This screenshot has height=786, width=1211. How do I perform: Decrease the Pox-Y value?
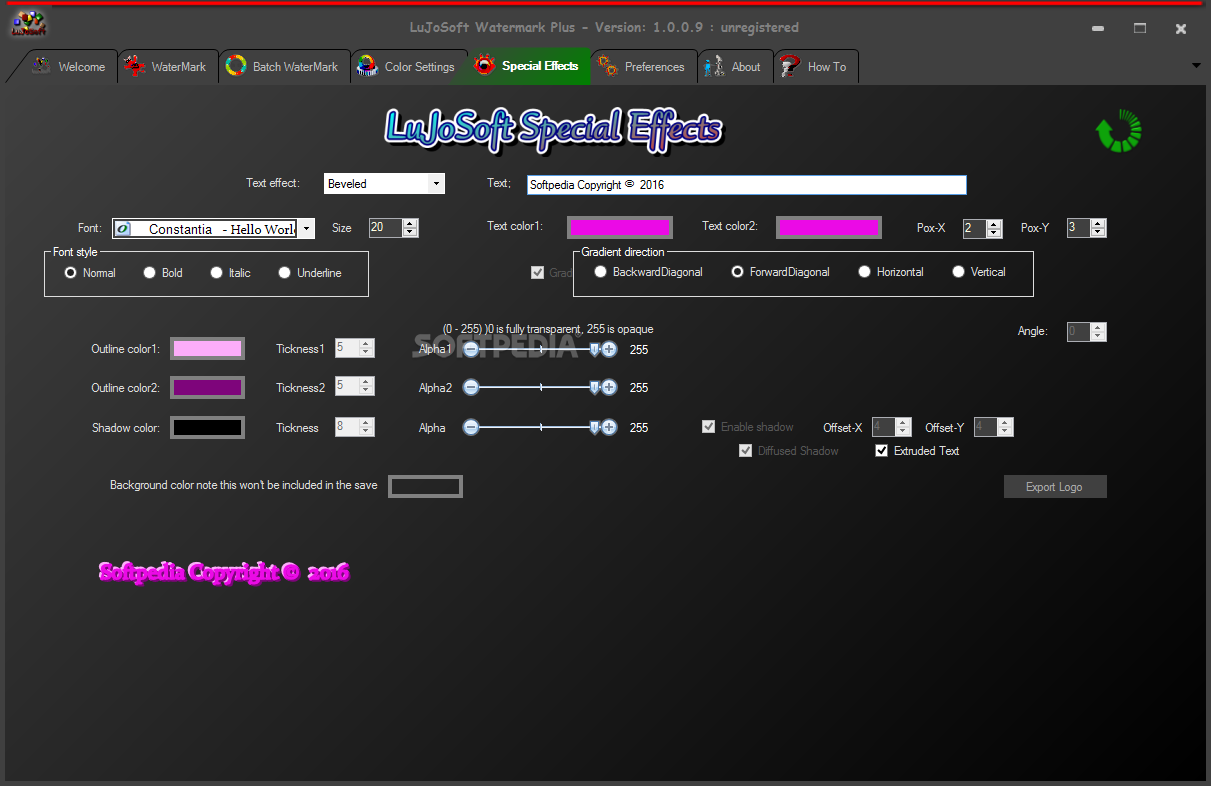coord(1098,233)
